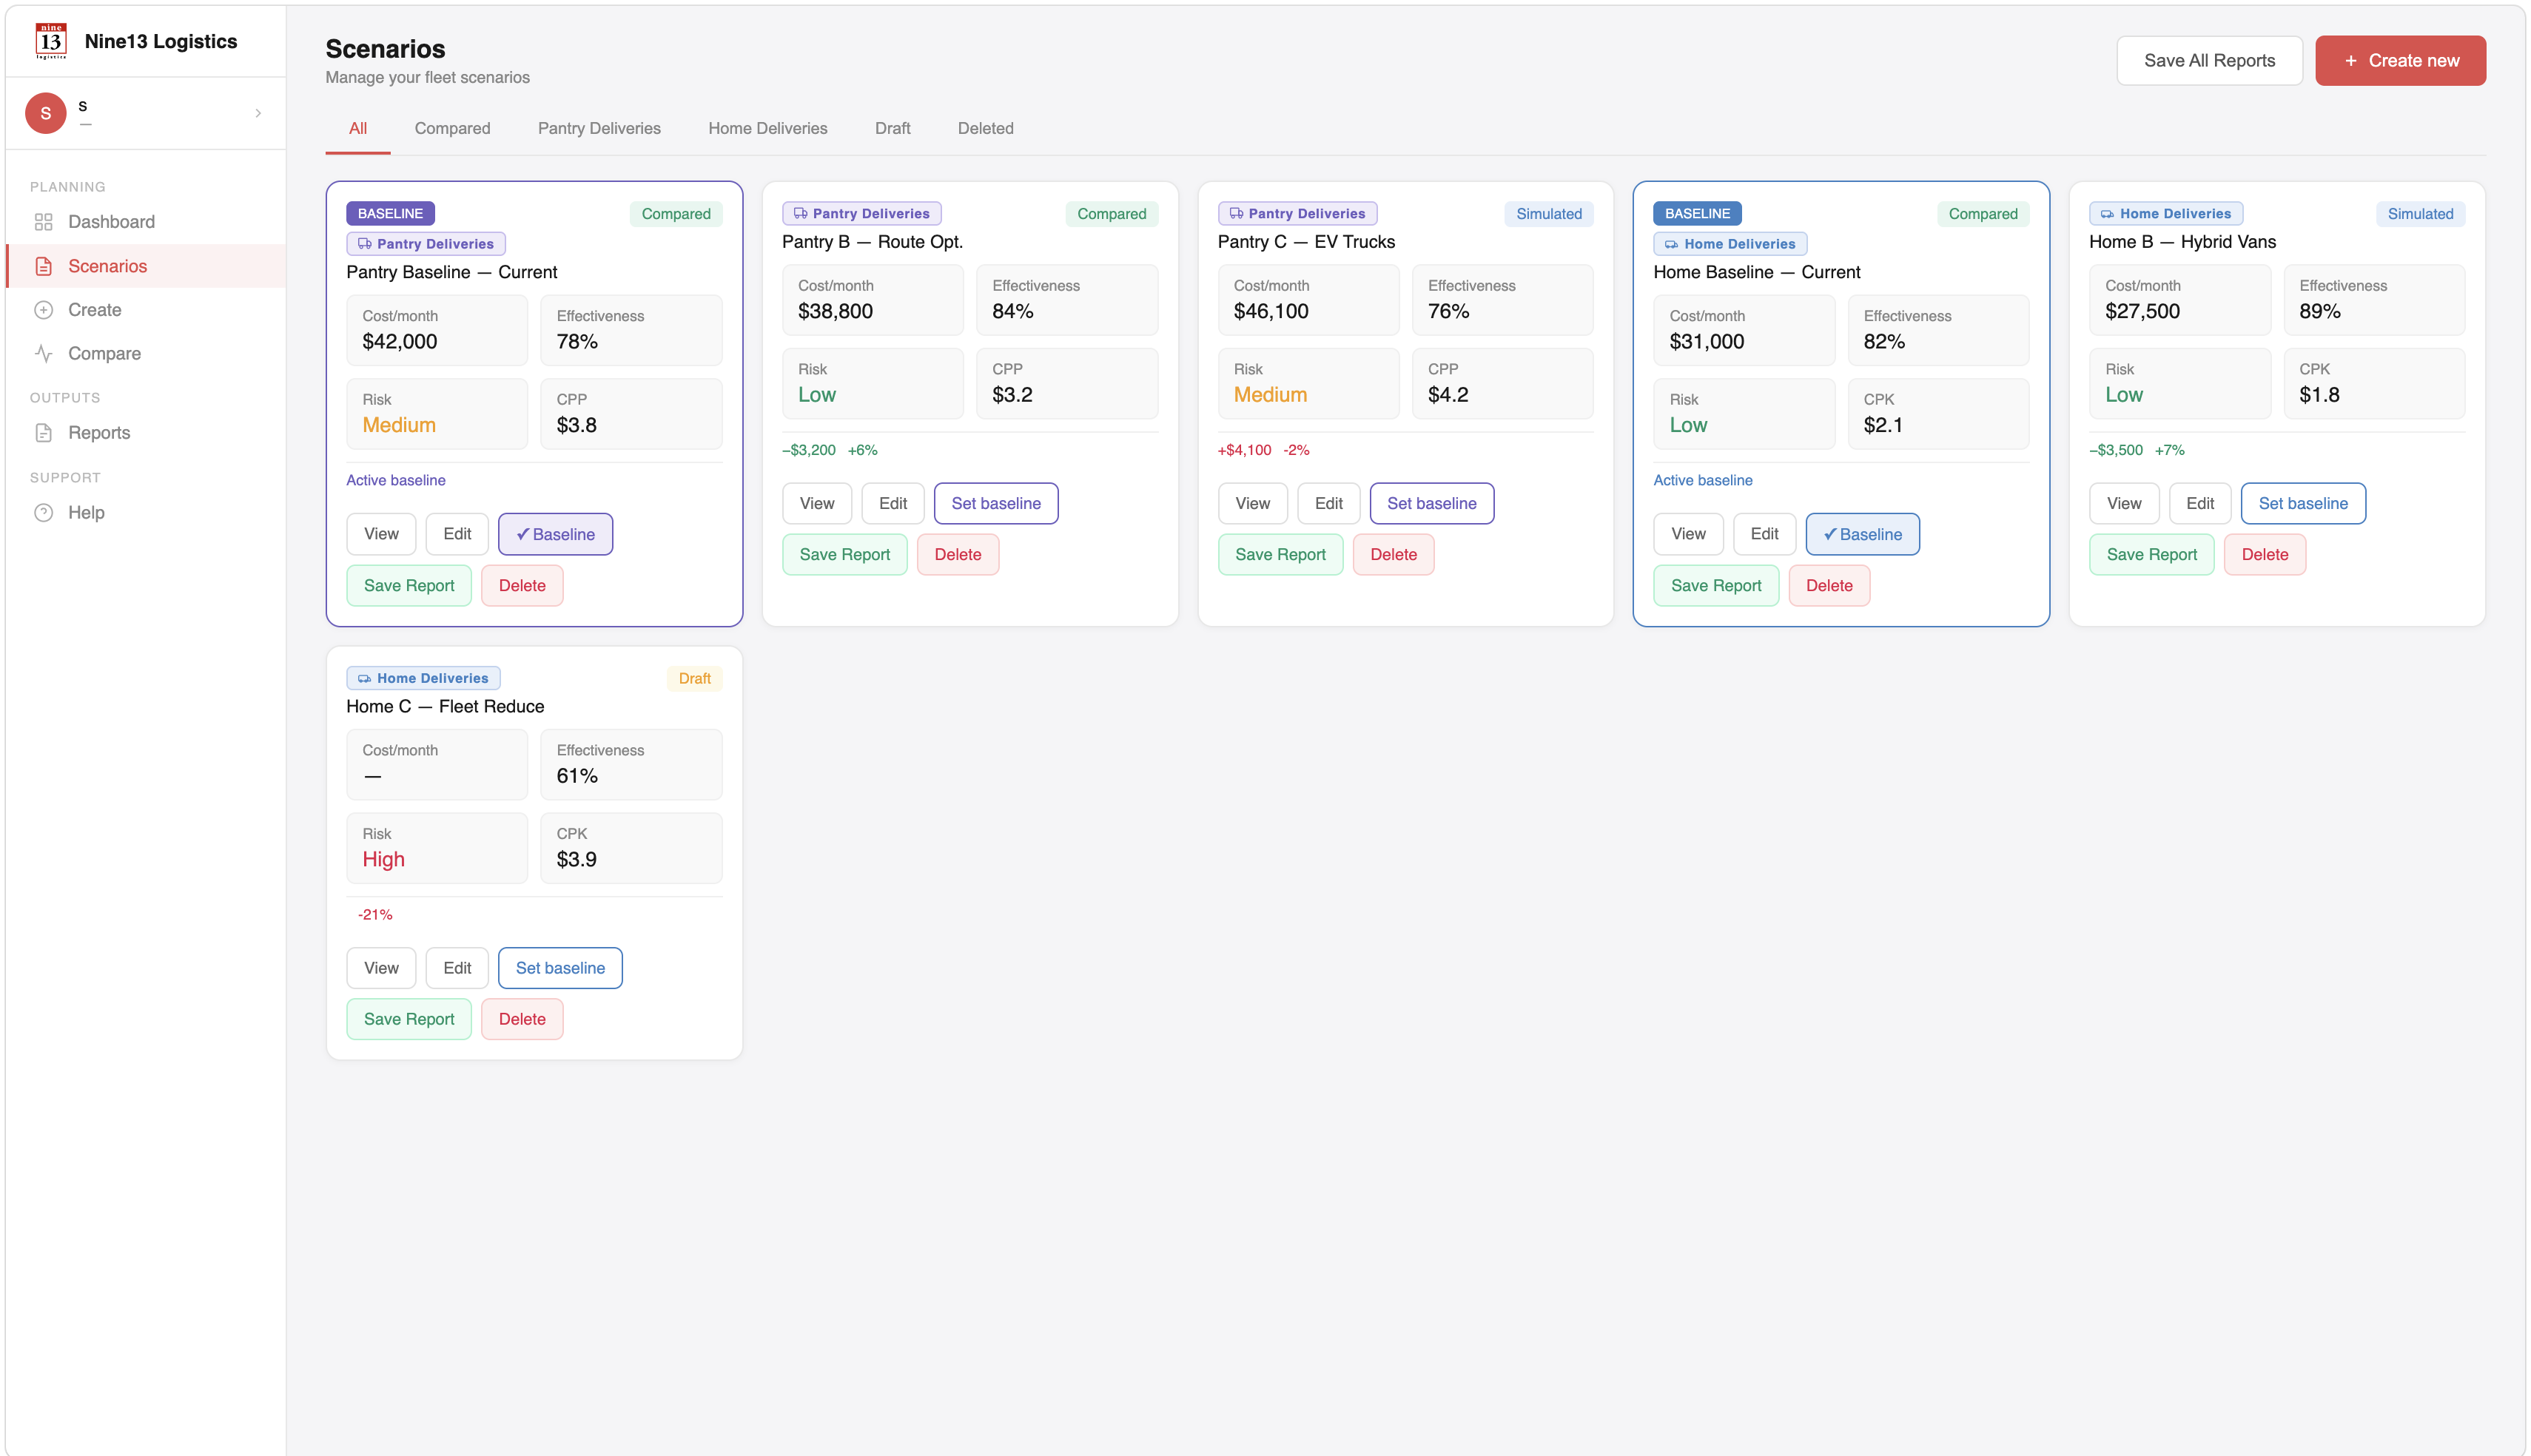Edit the Pantry B — Route Opt. scenario
The image size is (2531, 1456).
(x=893, y=503)
